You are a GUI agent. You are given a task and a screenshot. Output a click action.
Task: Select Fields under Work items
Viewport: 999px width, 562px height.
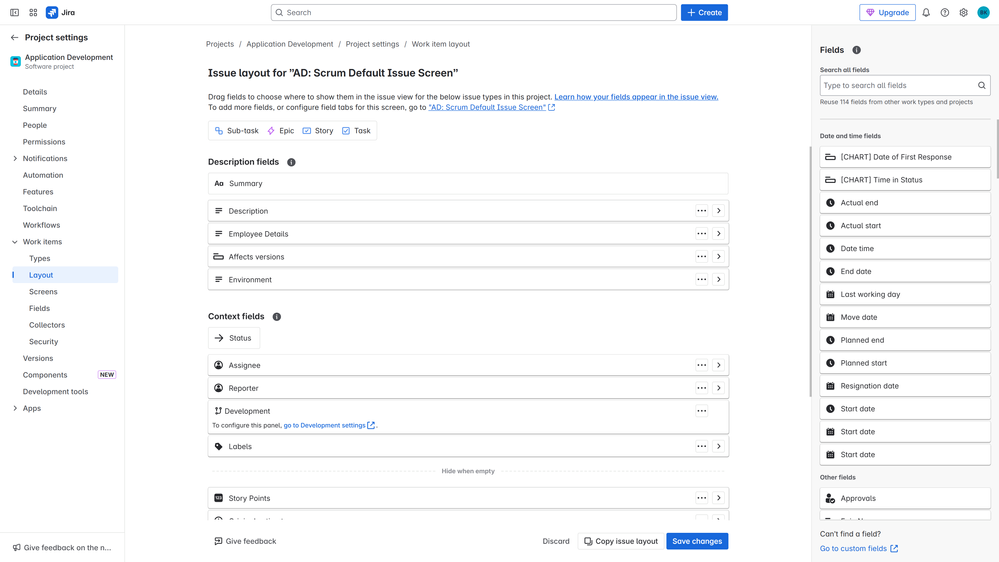coord(40,308)
